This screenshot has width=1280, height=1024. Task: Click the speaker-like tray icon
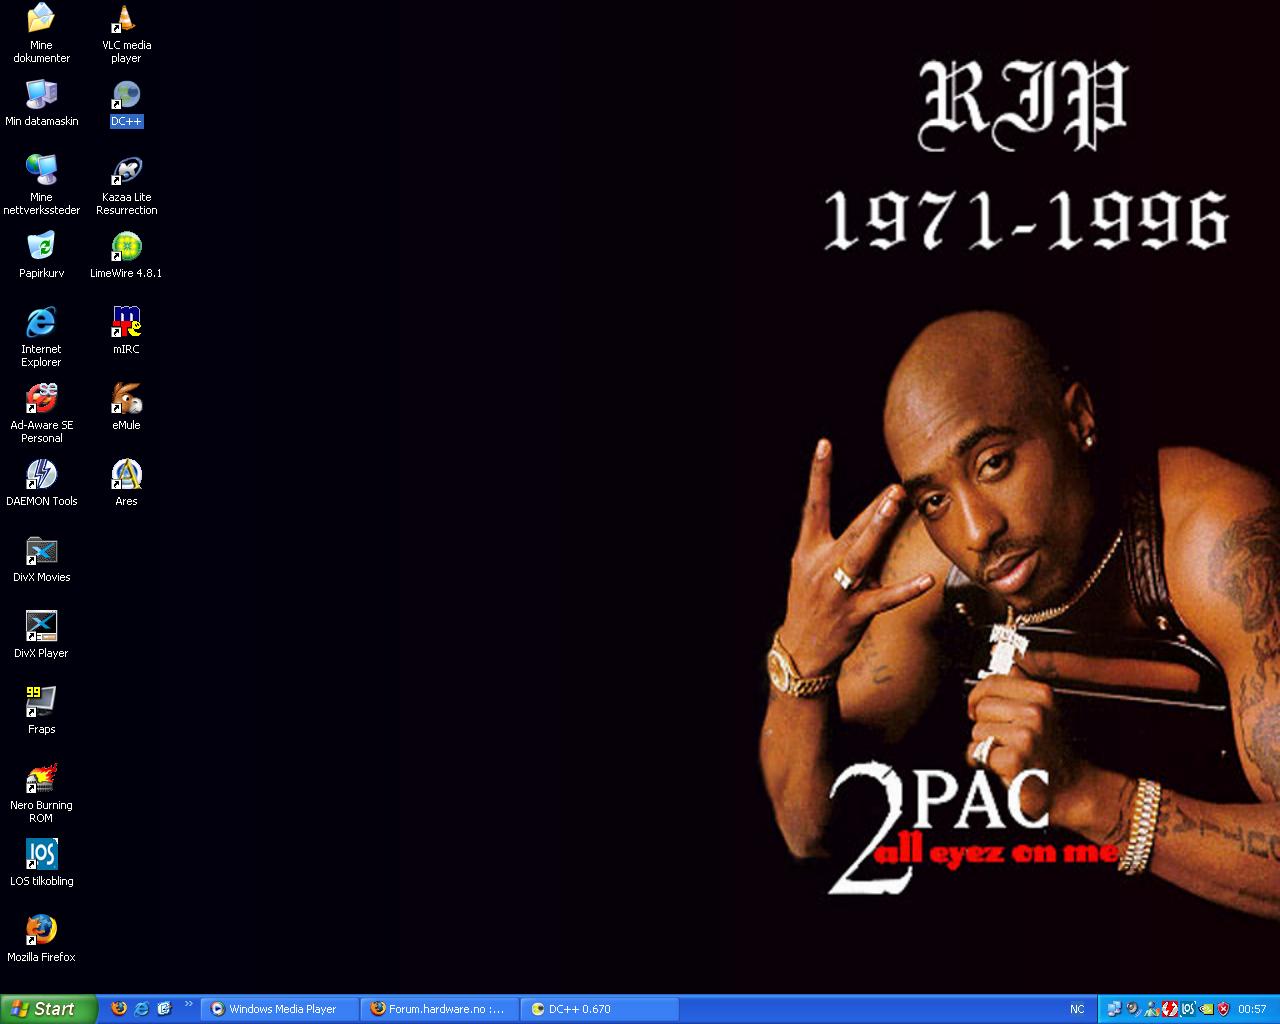[1134, 1009]
